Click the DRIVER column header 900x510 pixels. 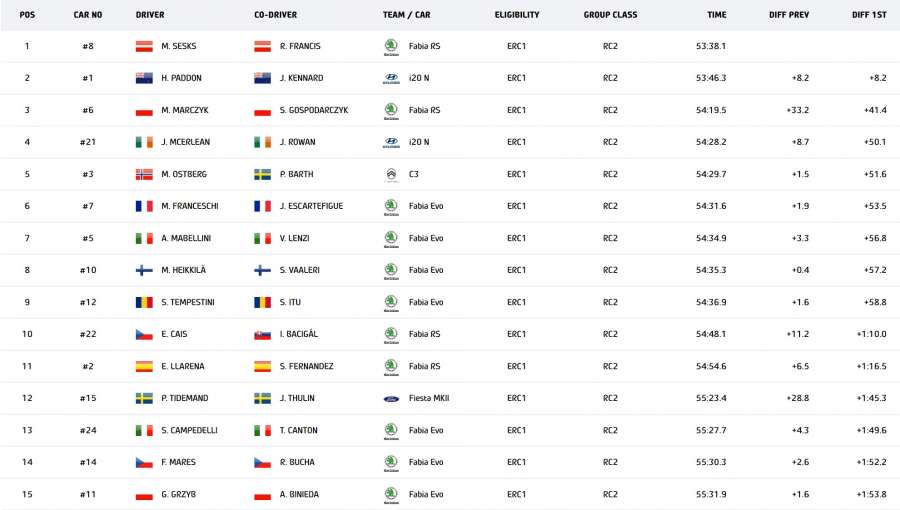coord(150,15)
